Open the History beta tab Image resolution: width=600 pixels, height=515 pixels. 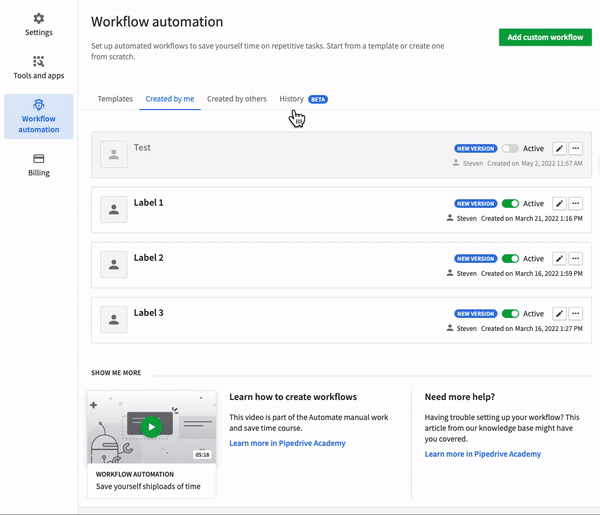coord(292,99)
